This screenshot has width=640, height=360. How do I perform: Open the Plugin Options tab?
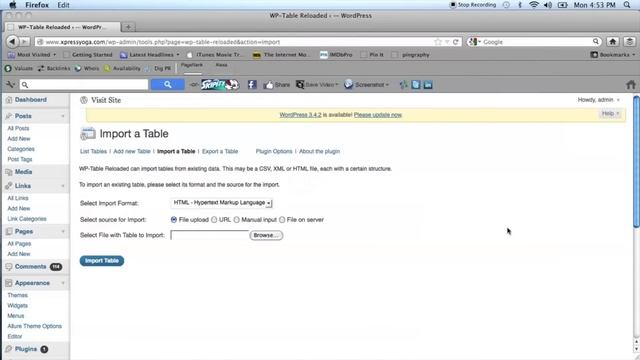[274, 151]
